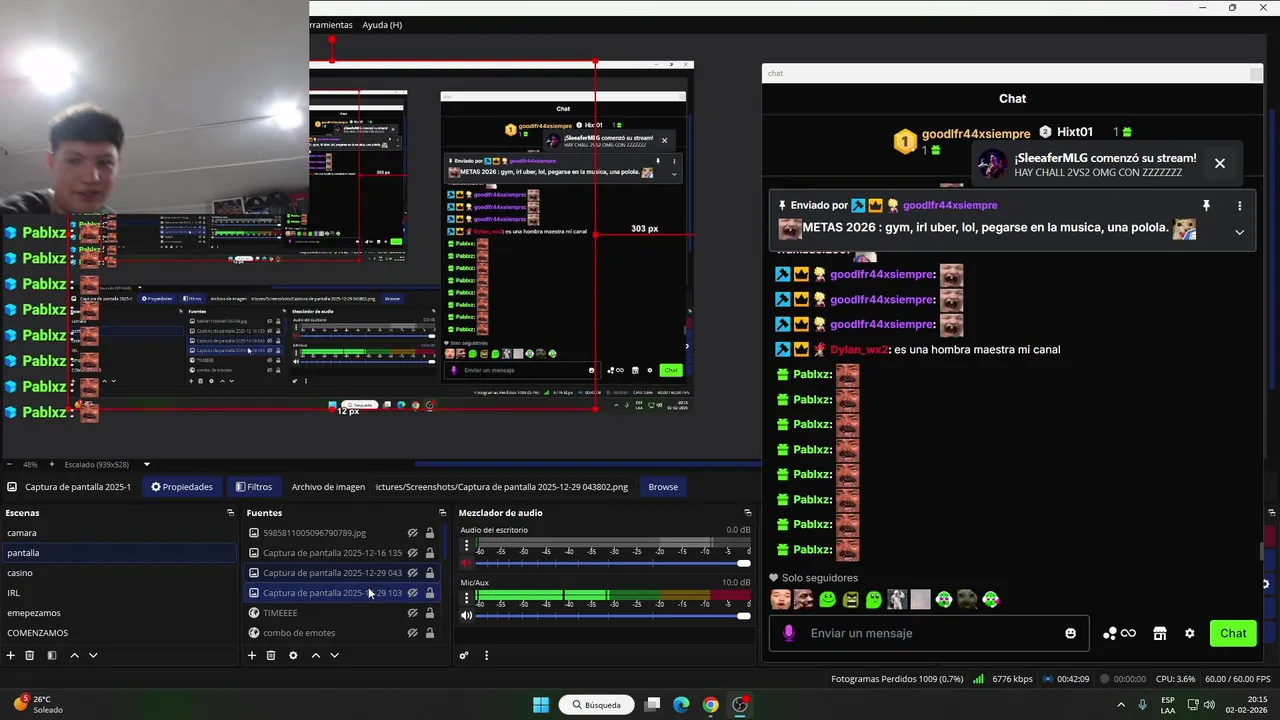Unmute Audio del escritorio speaker icon

point(466,563)
